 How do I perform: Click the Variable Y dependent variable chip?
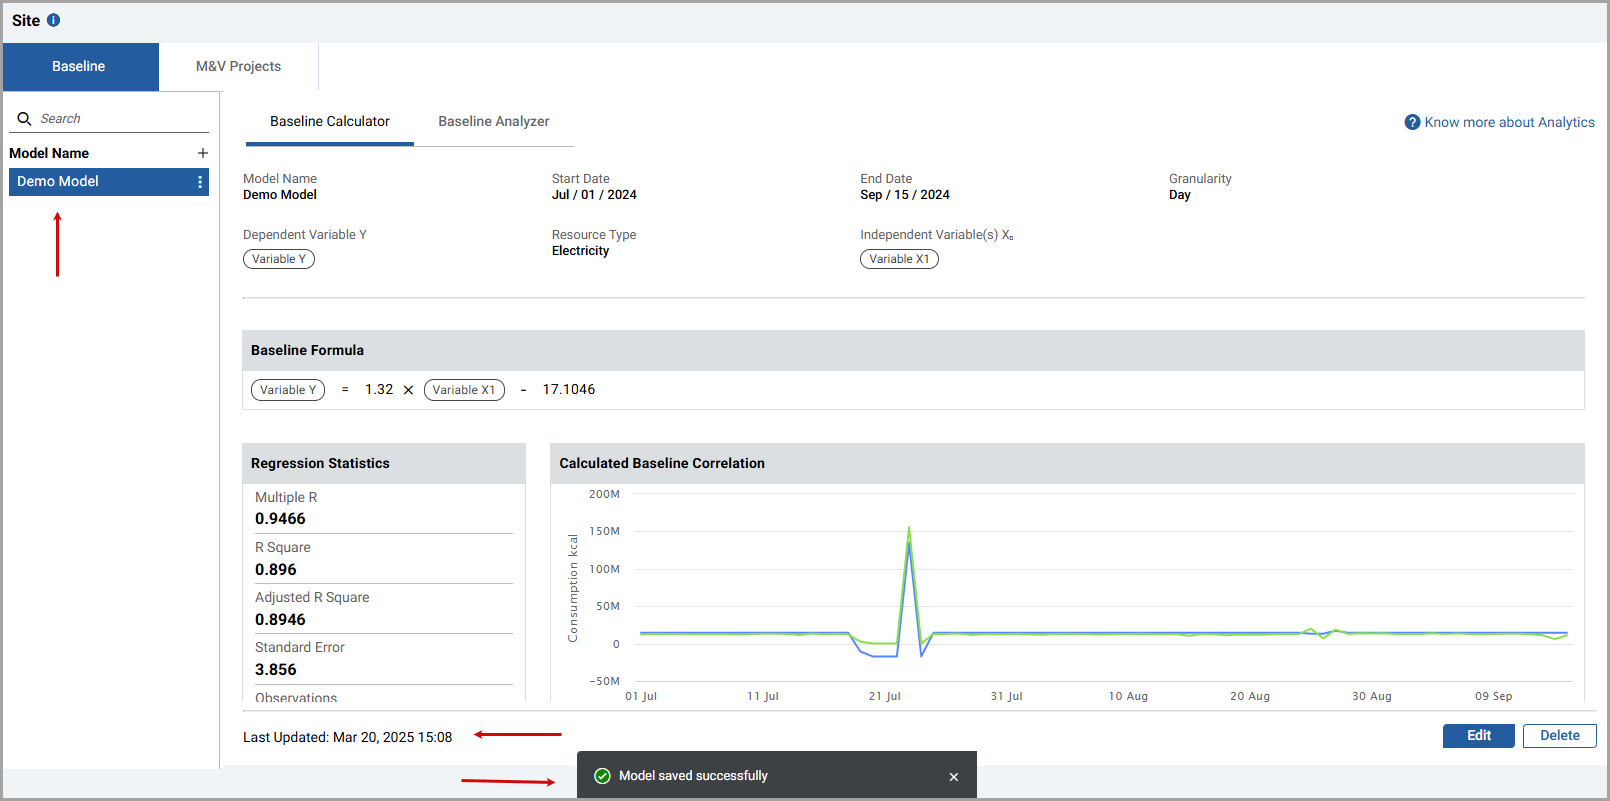coord(278,259)
